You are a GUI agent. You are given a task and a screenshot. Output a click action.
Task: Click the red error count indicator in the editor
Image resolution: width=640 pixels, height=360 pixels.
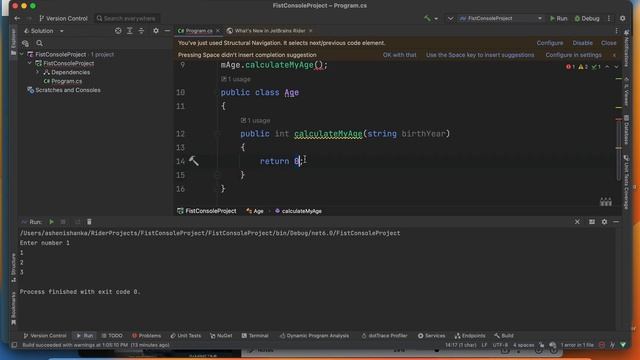570,67
